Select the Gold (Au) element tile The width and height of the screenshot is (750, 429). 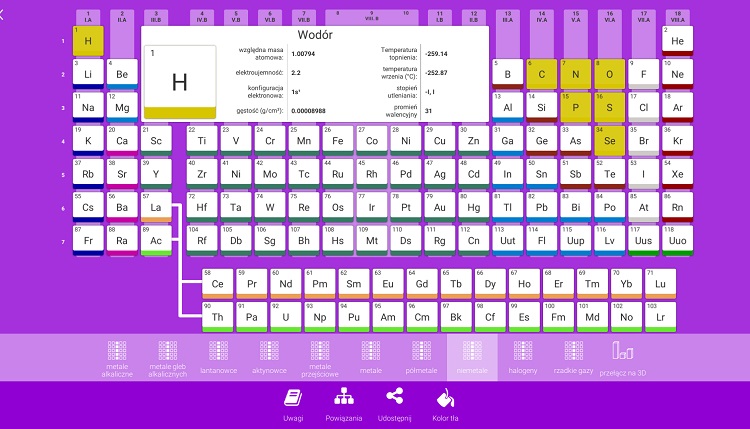click(440, 208)
